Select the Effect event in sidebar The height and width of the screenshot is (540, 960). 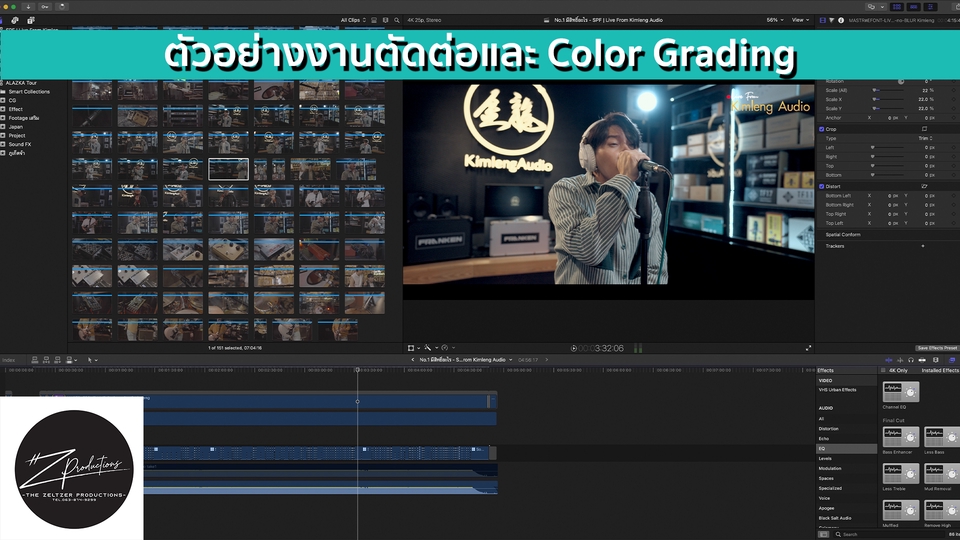point(15,109)
